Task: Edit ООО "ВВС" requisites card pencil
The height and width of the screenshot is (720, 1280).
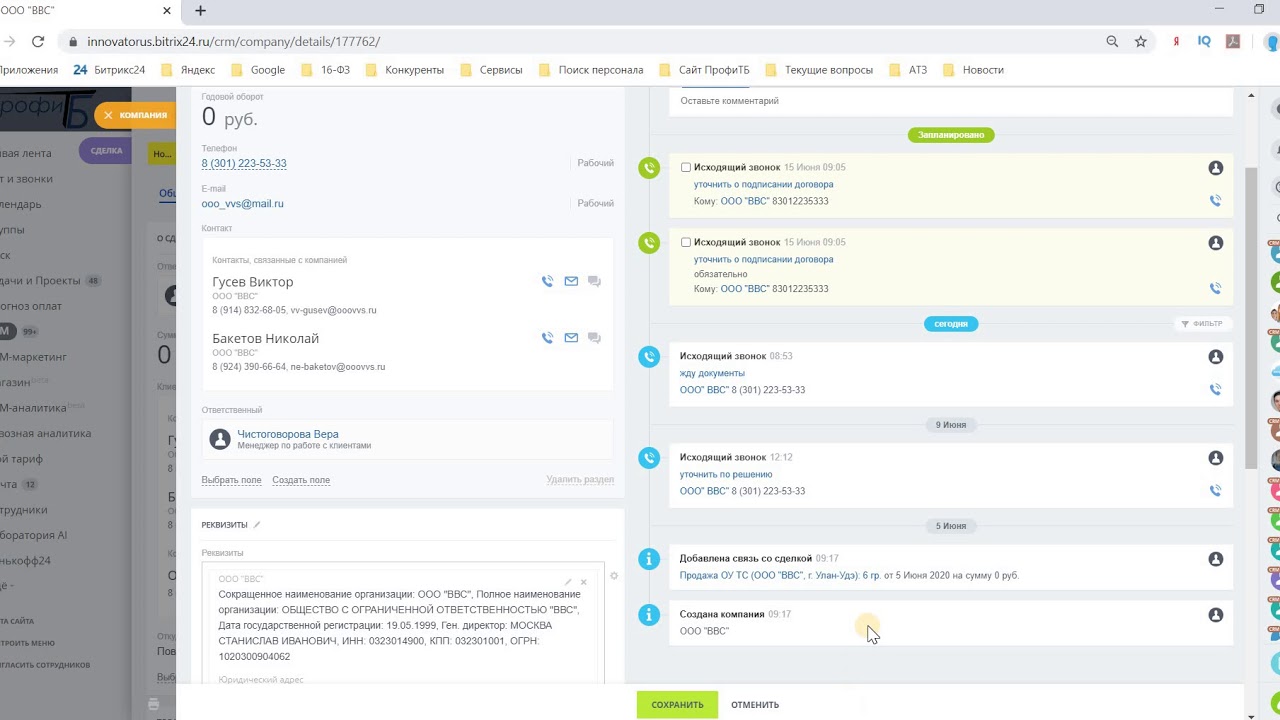Action: [568, 581]
